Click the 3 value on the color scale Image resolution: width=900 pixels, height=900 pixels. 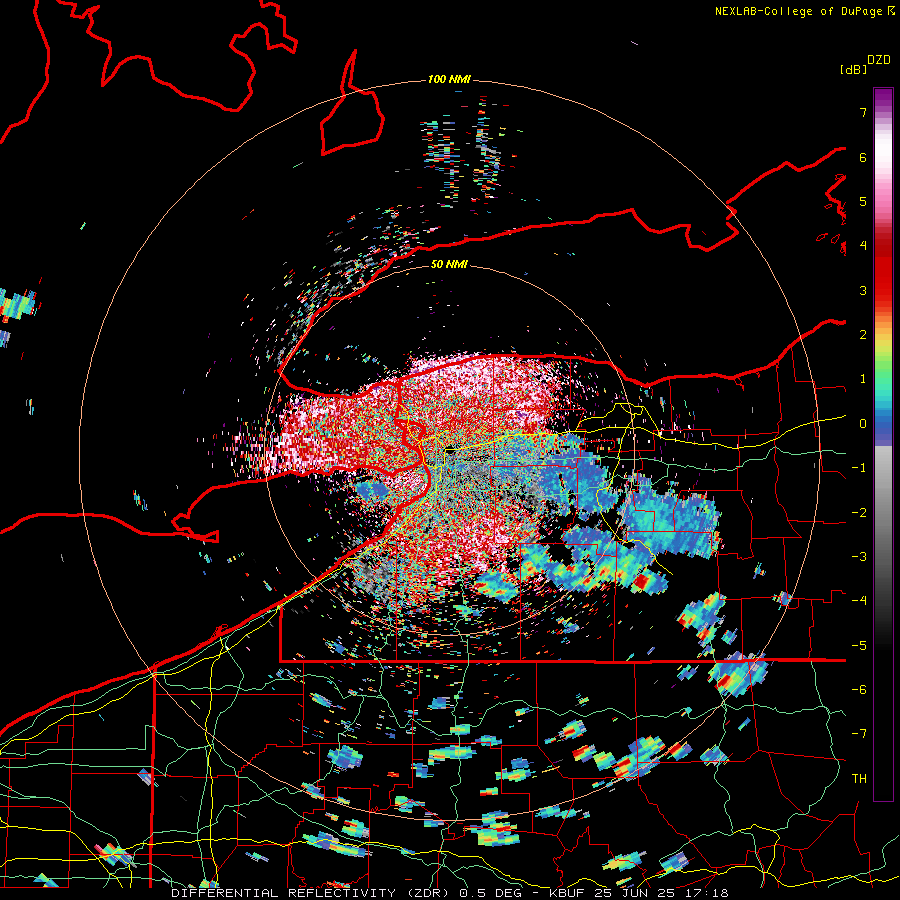863,290
